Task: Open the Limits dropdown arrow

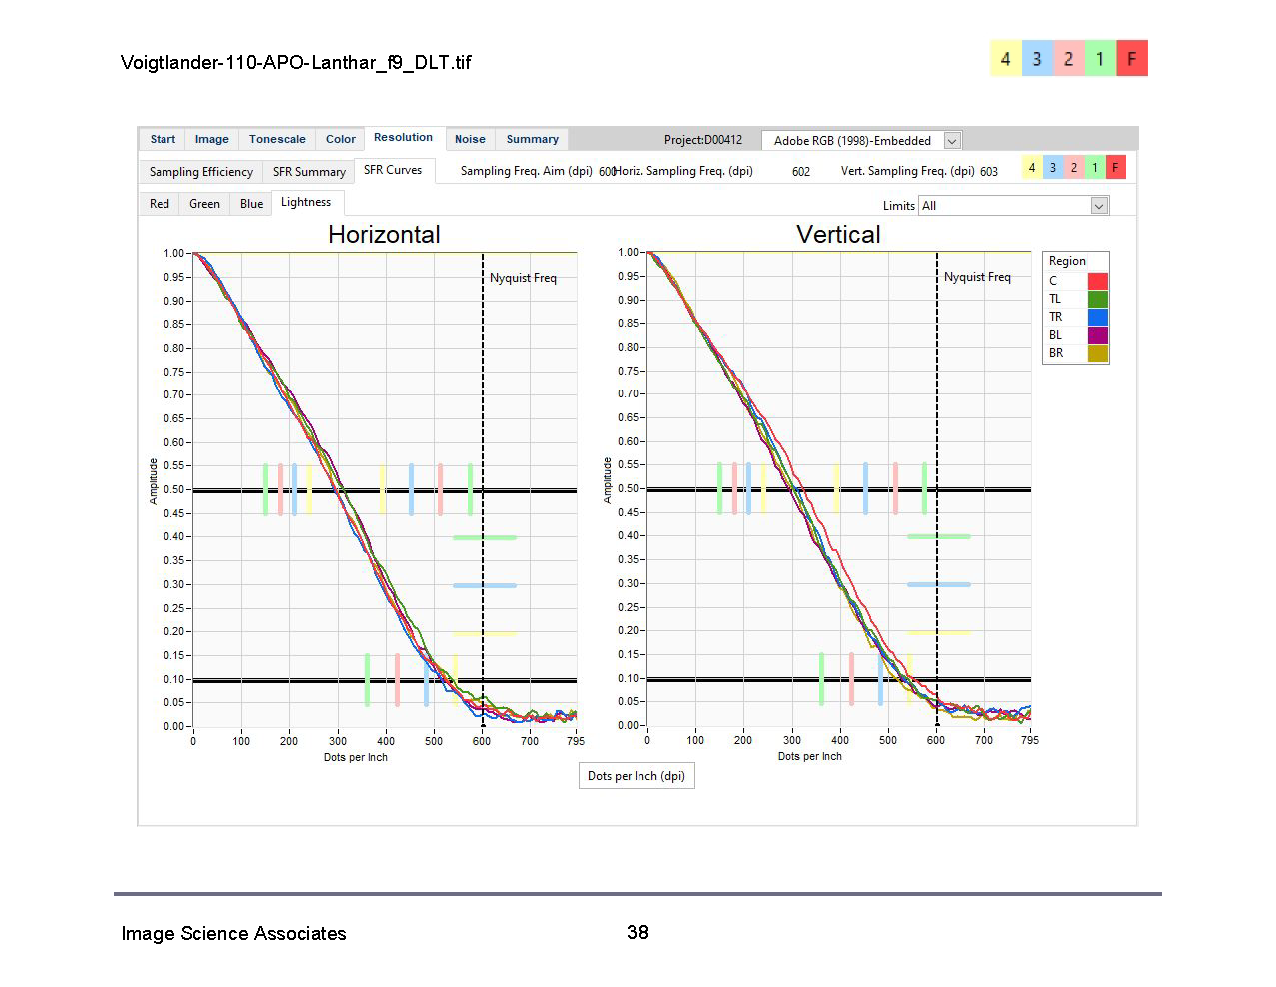Action: click(x=1099, y=206)
